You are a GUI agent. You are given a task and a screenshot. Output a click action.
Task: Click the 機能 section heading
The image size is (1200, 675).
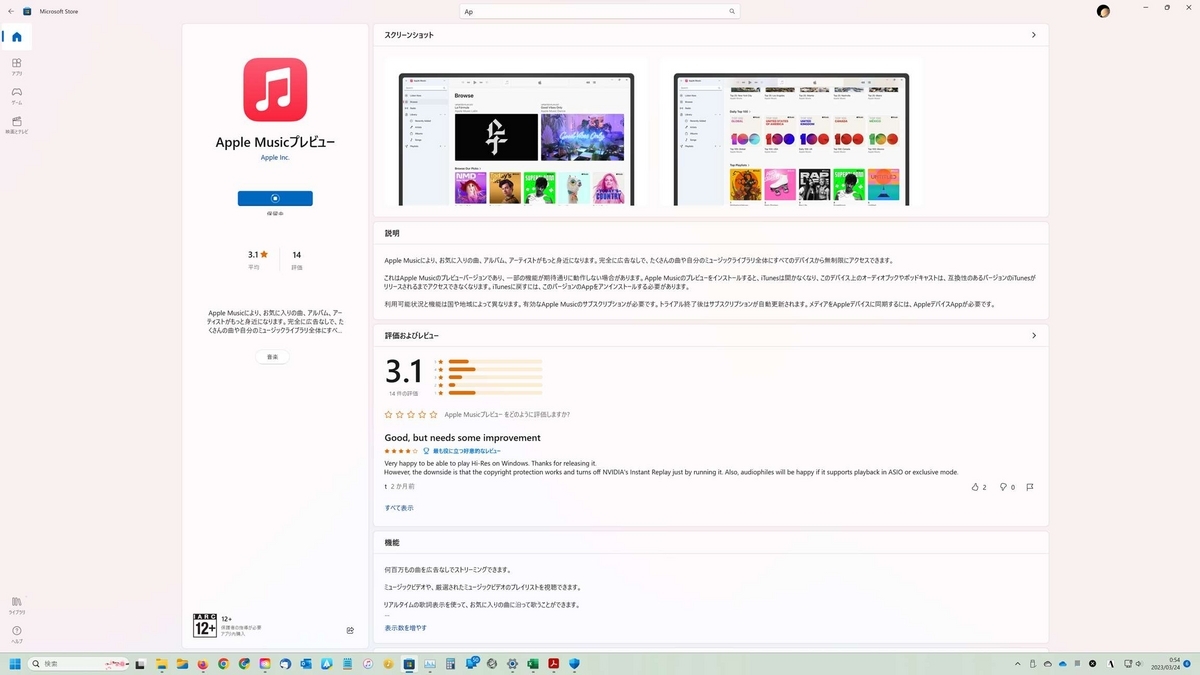point(392,542)
